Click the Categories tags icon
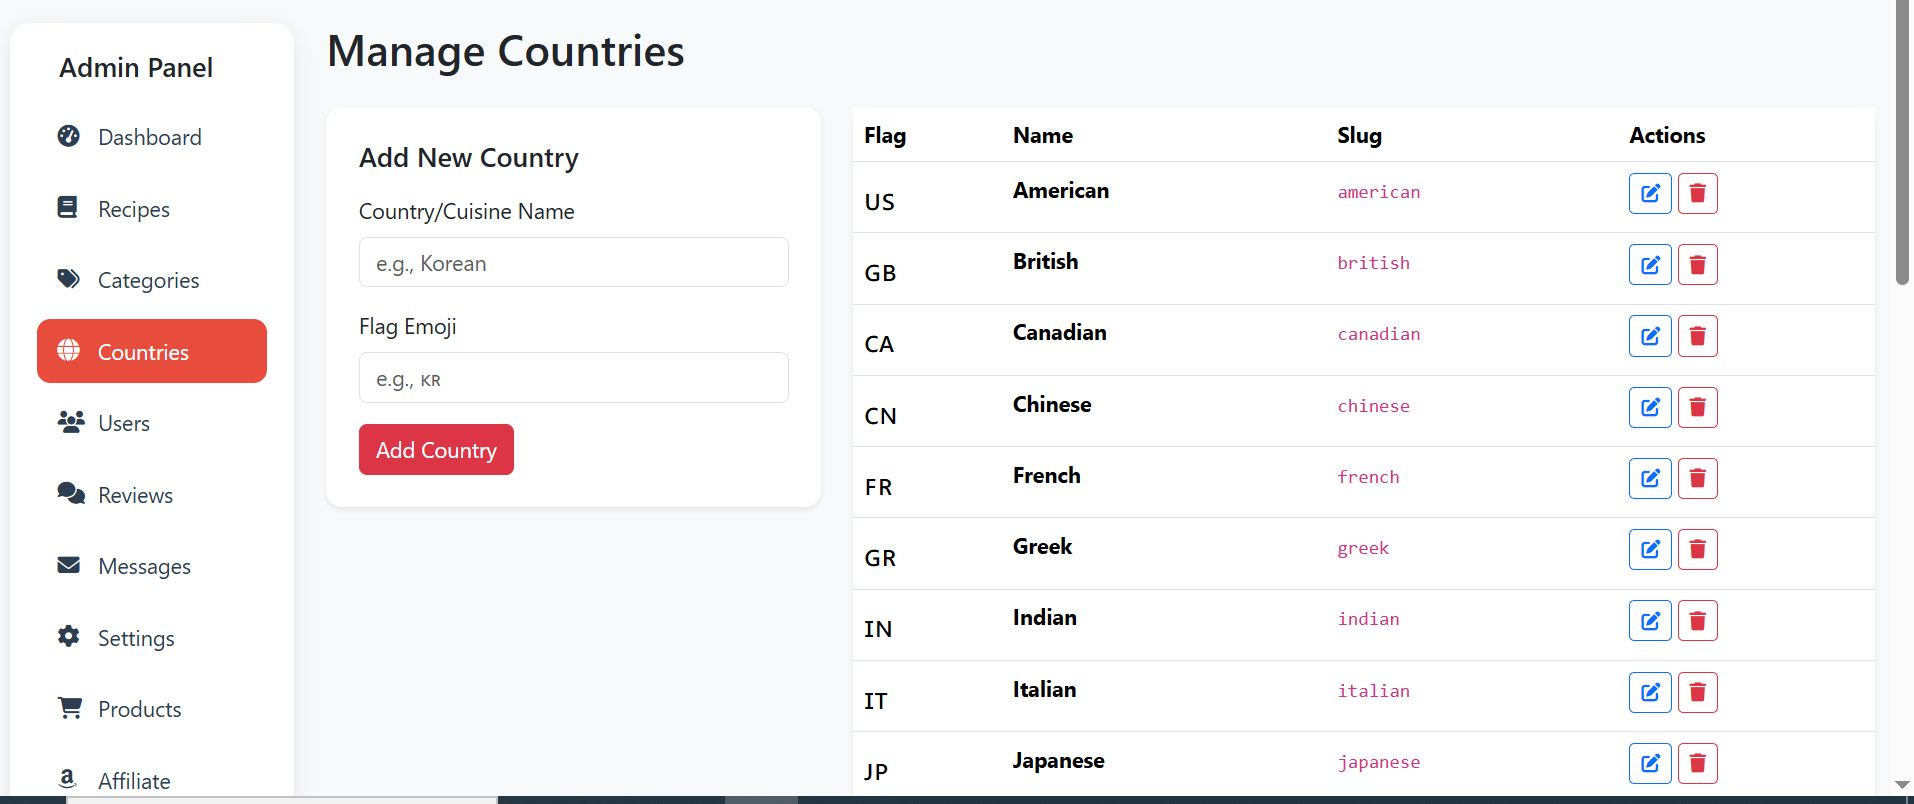This screenshot has height=804, width=1914. [x=68, y=279]
